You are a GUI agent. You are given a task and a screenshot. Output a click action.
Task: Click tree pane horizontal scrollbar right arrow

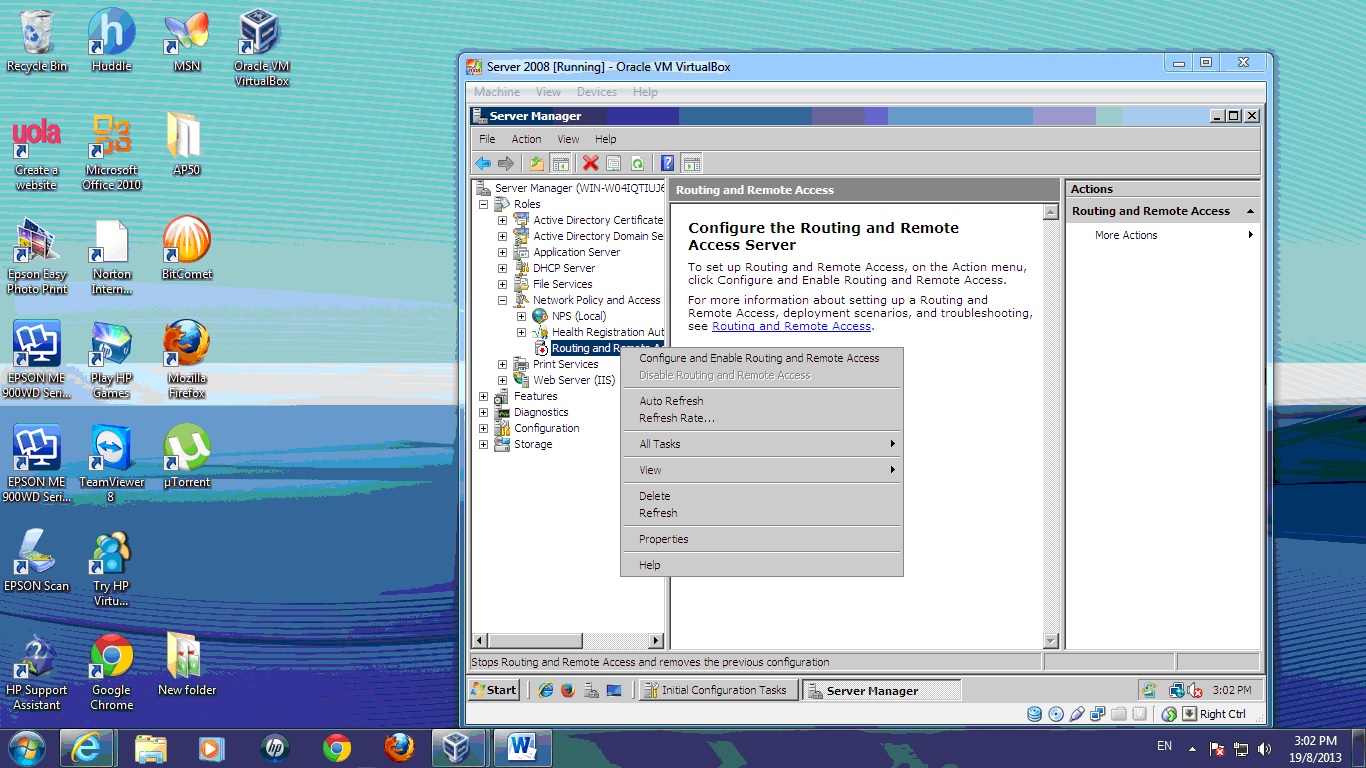pyautogui.click(x=657, y=640)
